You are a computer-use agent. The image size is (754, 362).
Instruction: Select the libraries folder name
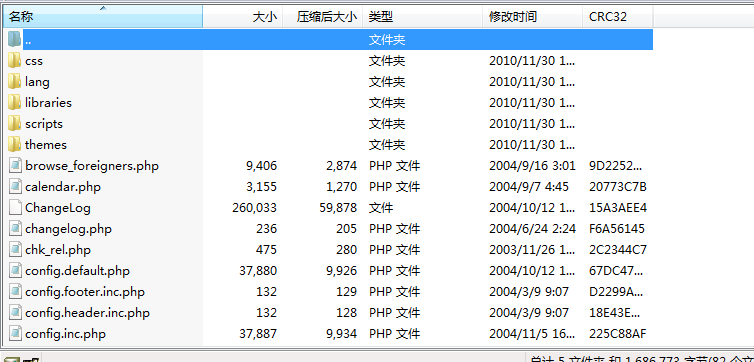click(48, 103)
